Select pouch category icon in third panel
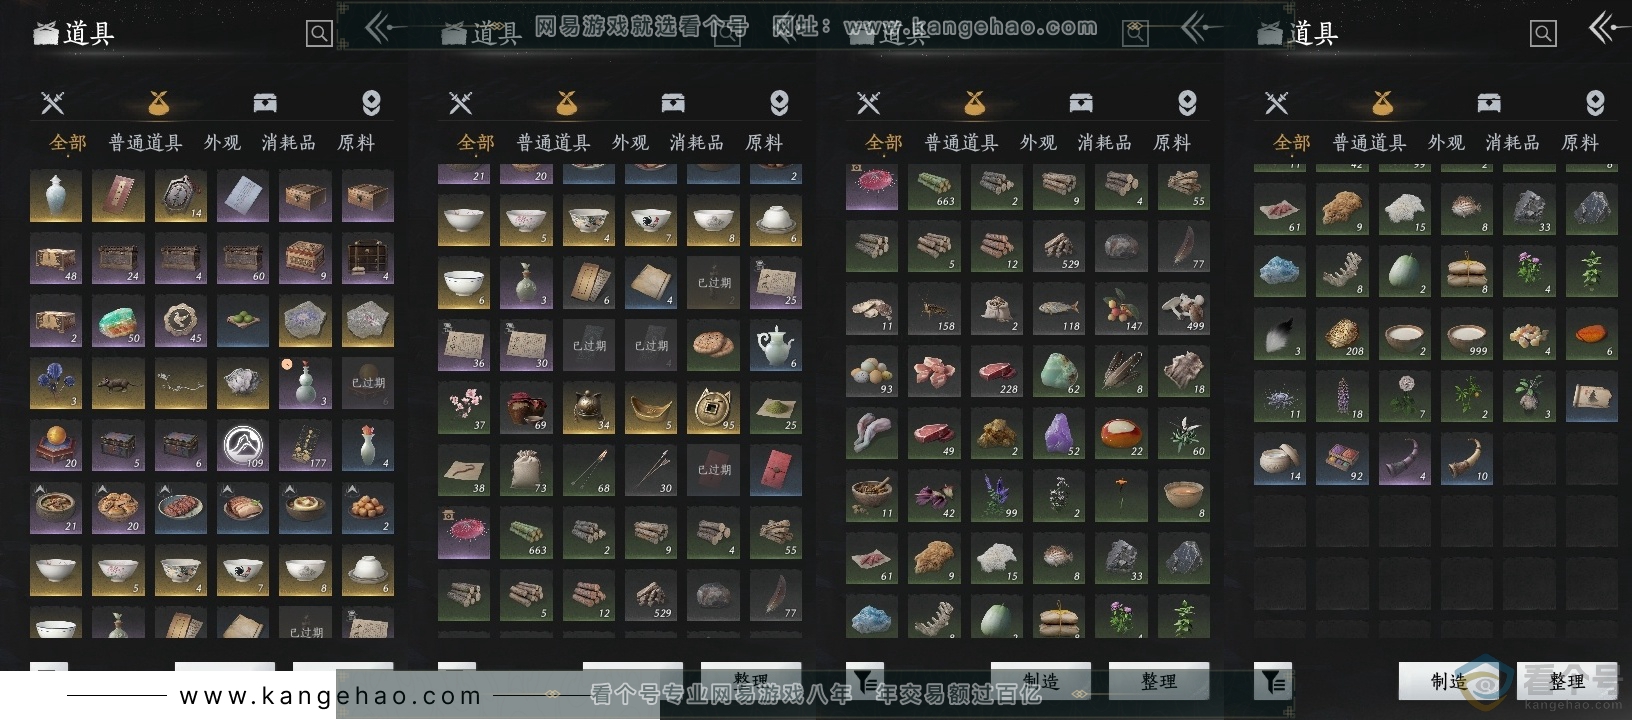Viewport: 1632px width, 720px height. (974, 102)
